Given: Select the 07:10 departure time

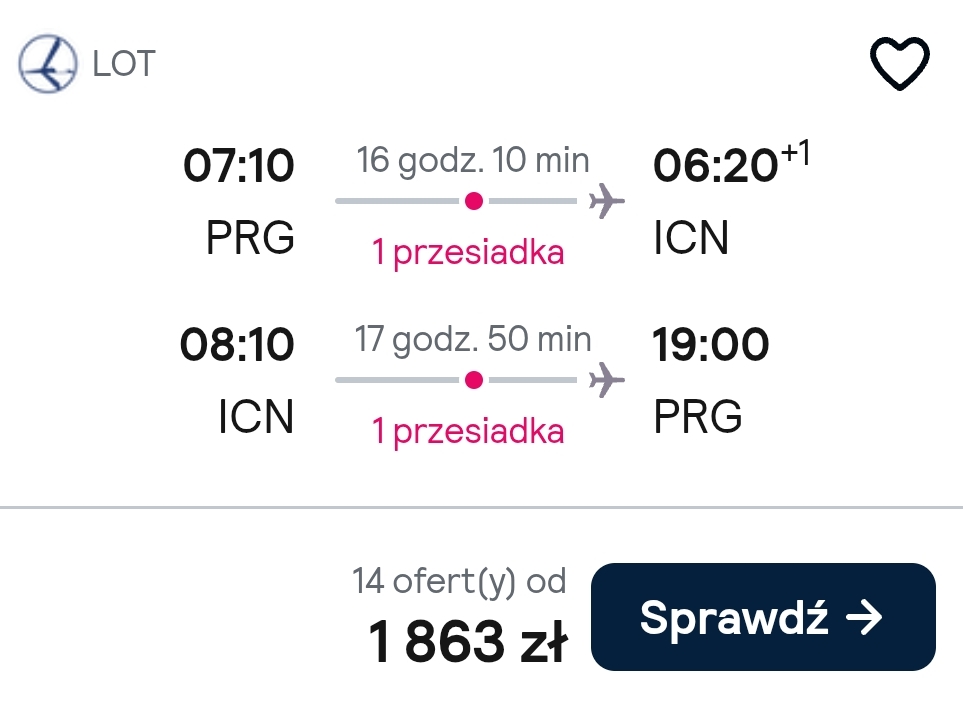Looking at the screenshot, I should [x=239, y=166].
